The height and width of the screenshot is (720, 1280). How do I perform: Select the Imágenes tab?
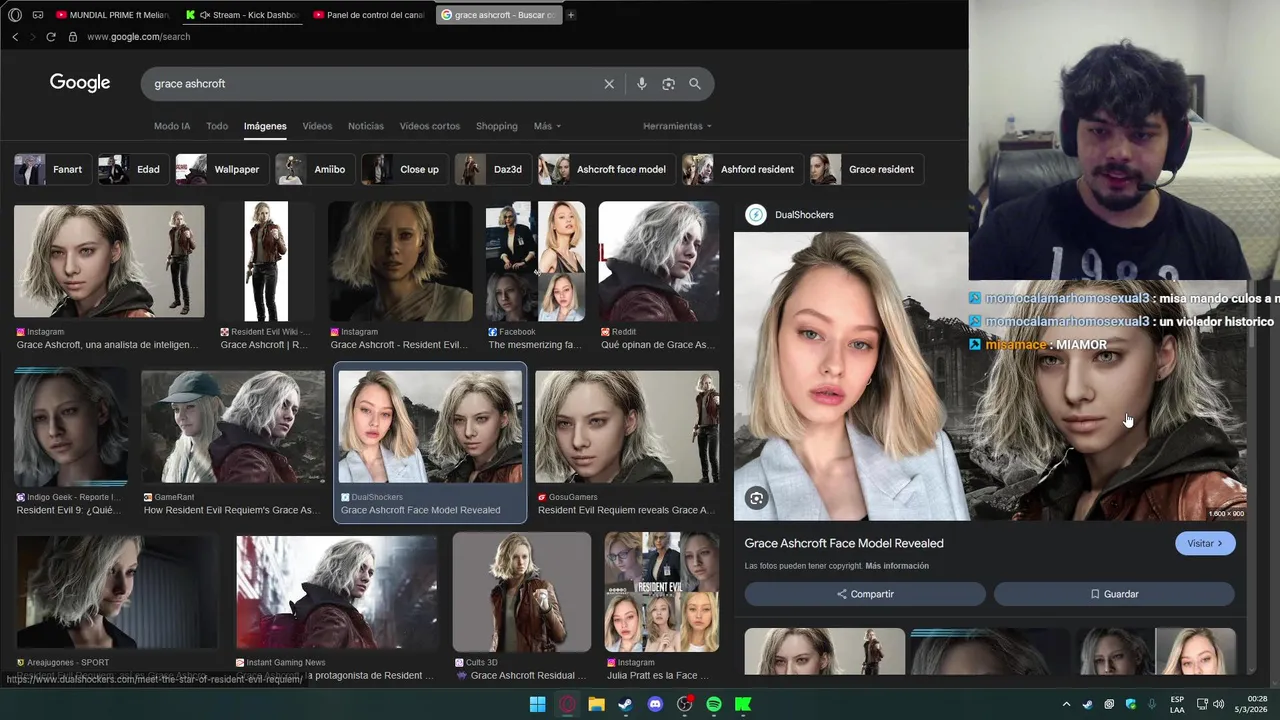click(x=265, y=126)
